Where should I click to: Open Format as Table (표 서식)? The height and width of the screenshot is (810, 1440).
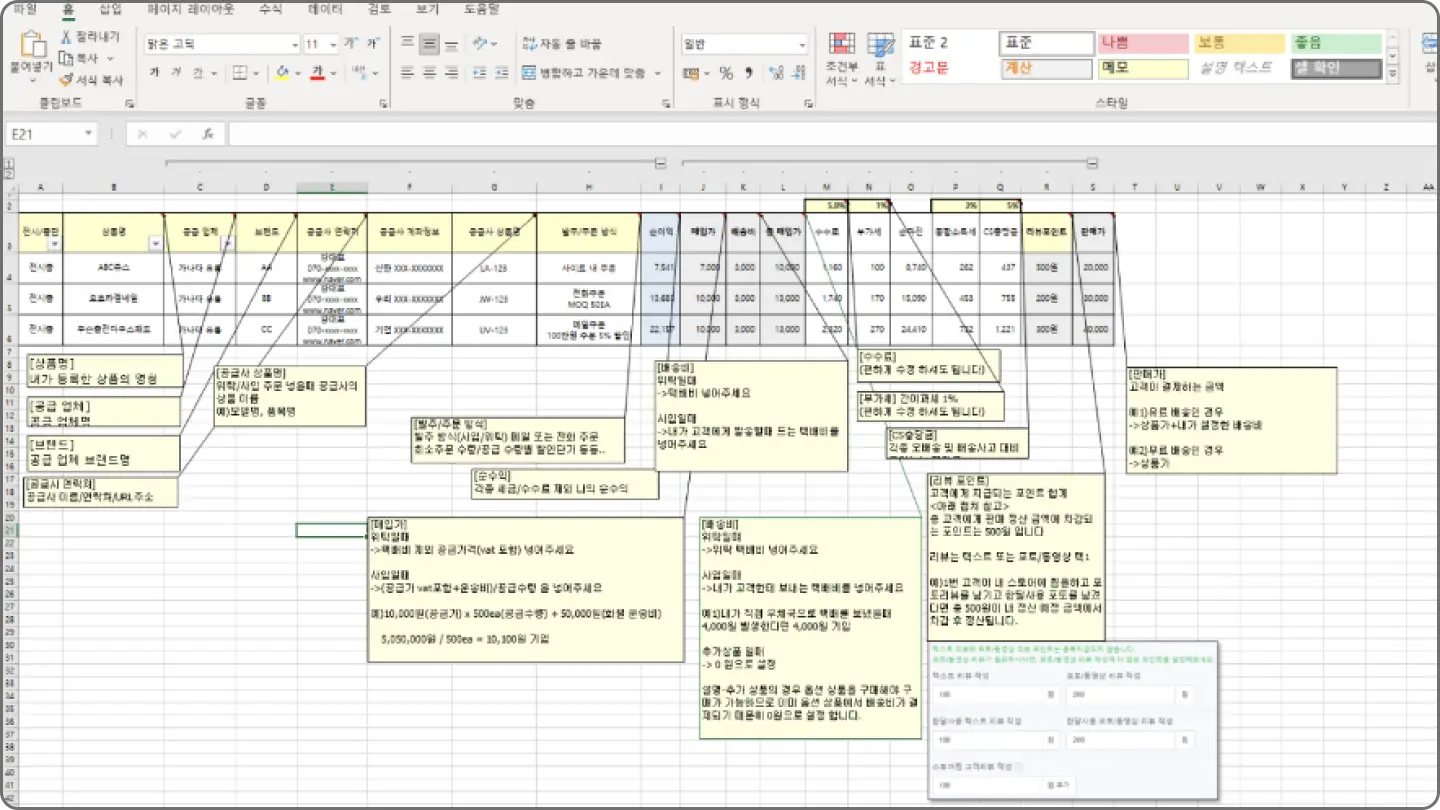[x=880, y=59]
